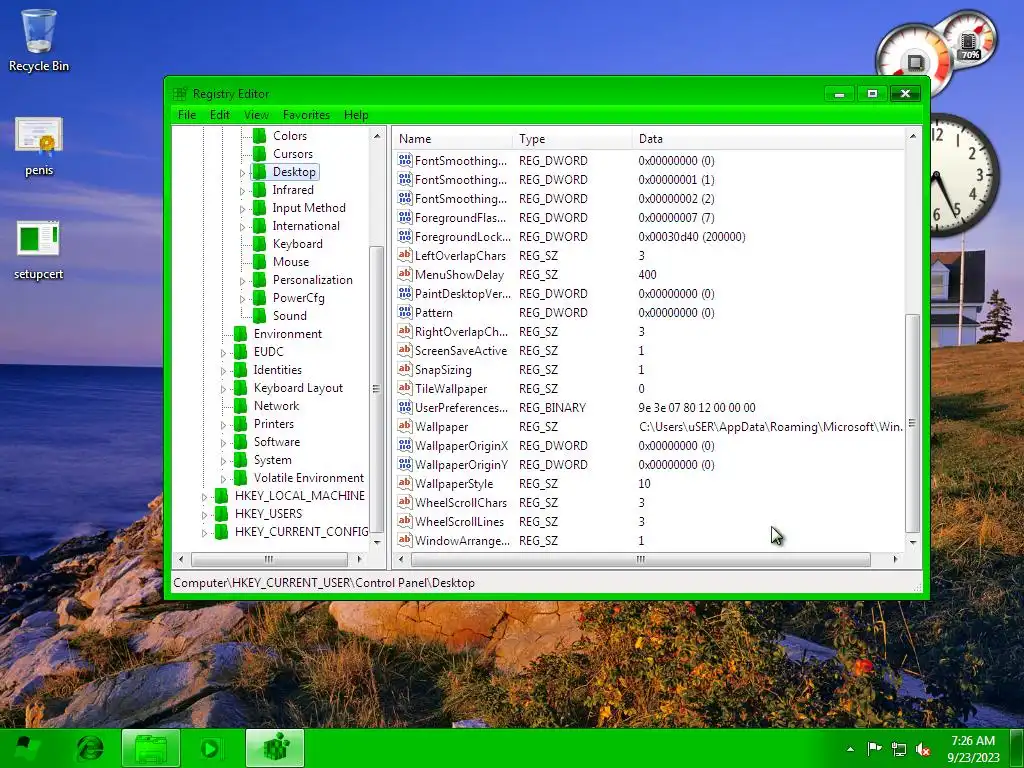
Task: Open Internet Explorer from the taskbar
Action: [x=89, y=748]
